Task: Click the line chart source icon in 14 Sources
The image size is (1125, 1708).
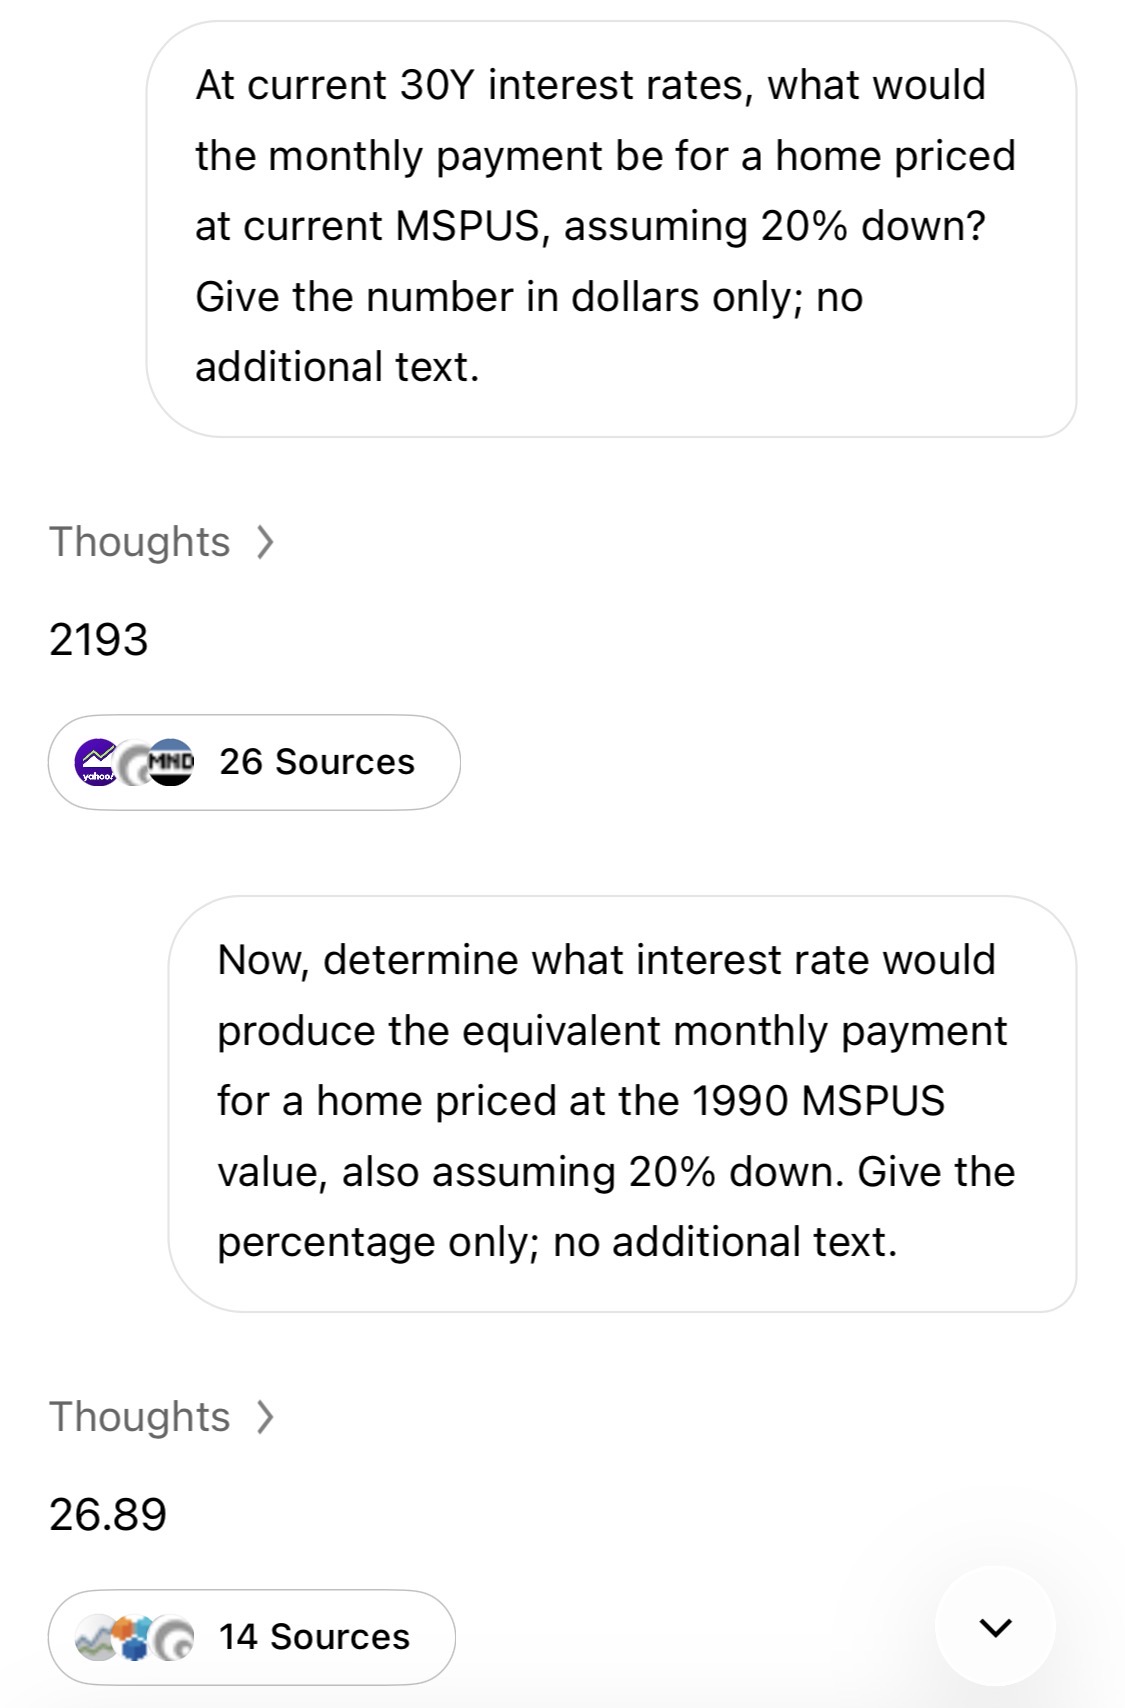Action: pos(96,1637)
